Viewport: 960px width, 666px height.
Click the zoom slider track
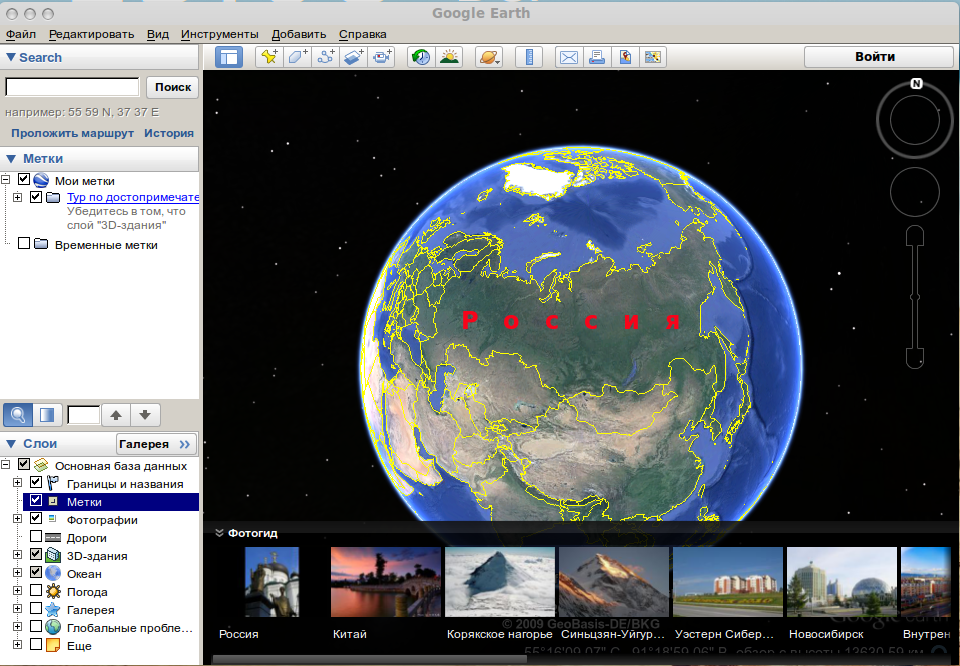(915, 297)
